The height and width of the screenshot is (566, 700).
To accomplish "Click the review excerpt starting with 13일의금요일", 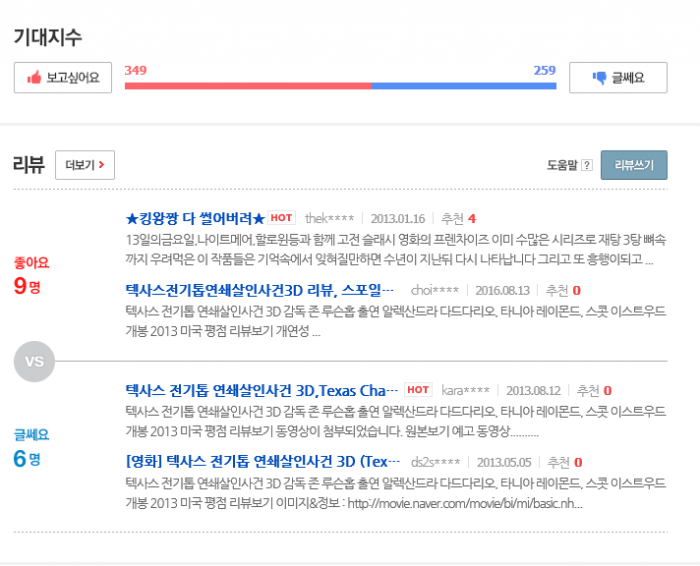I will pyautogui.click(x=395, y=241).
